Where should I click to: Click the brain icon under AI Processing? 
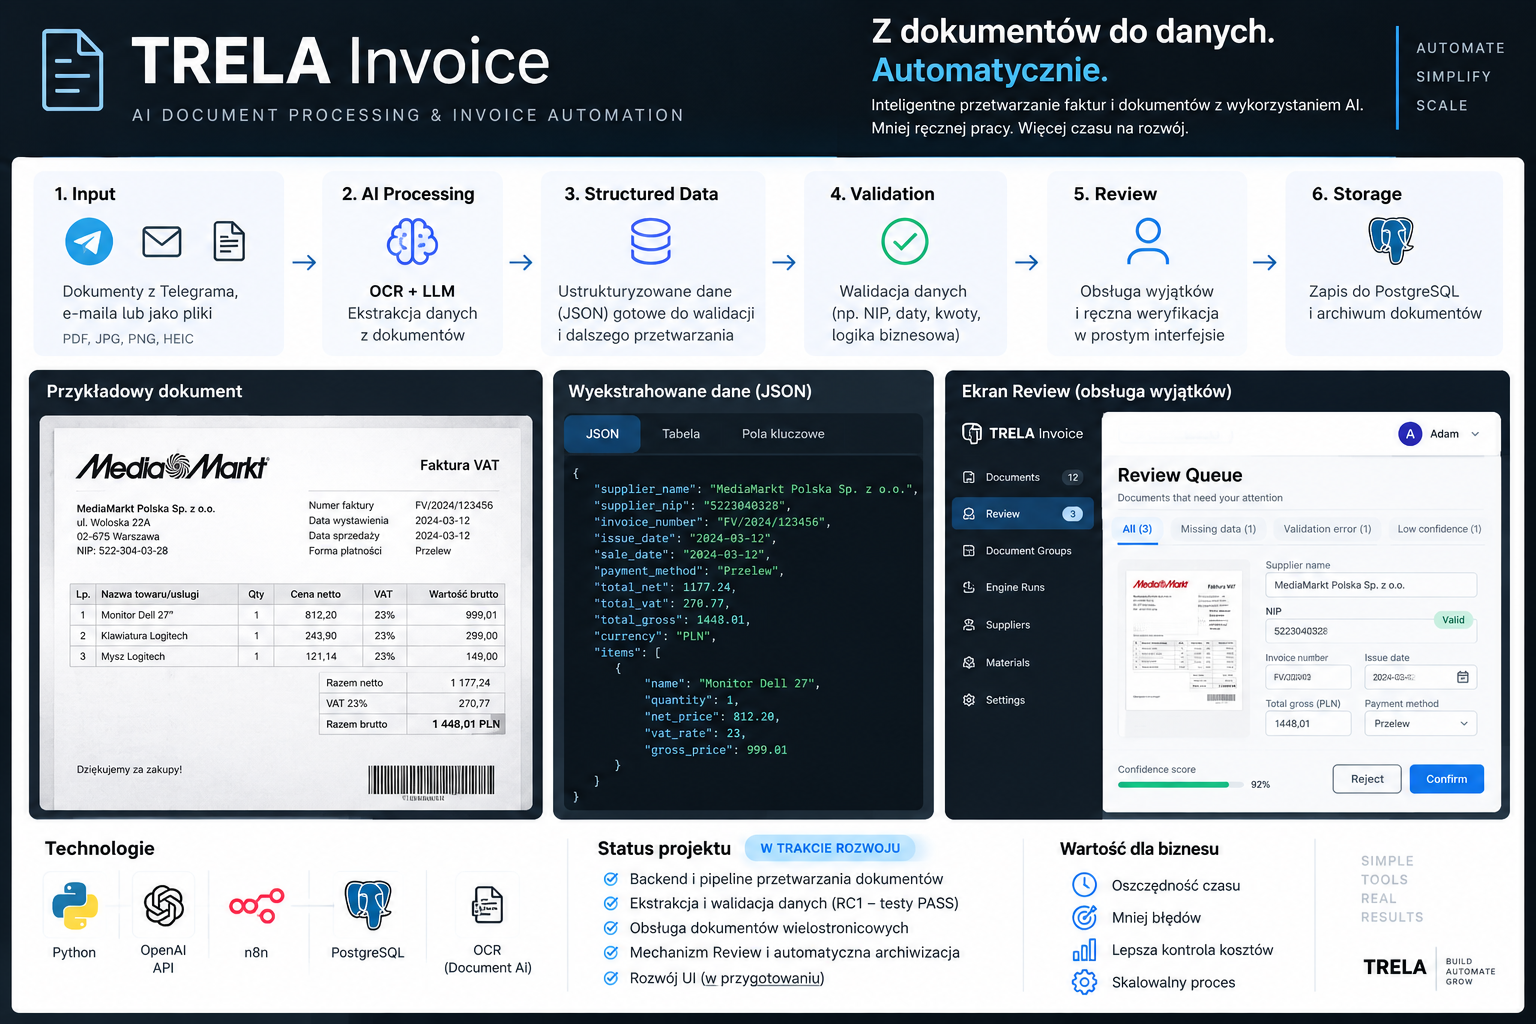[x=412, y=241]
